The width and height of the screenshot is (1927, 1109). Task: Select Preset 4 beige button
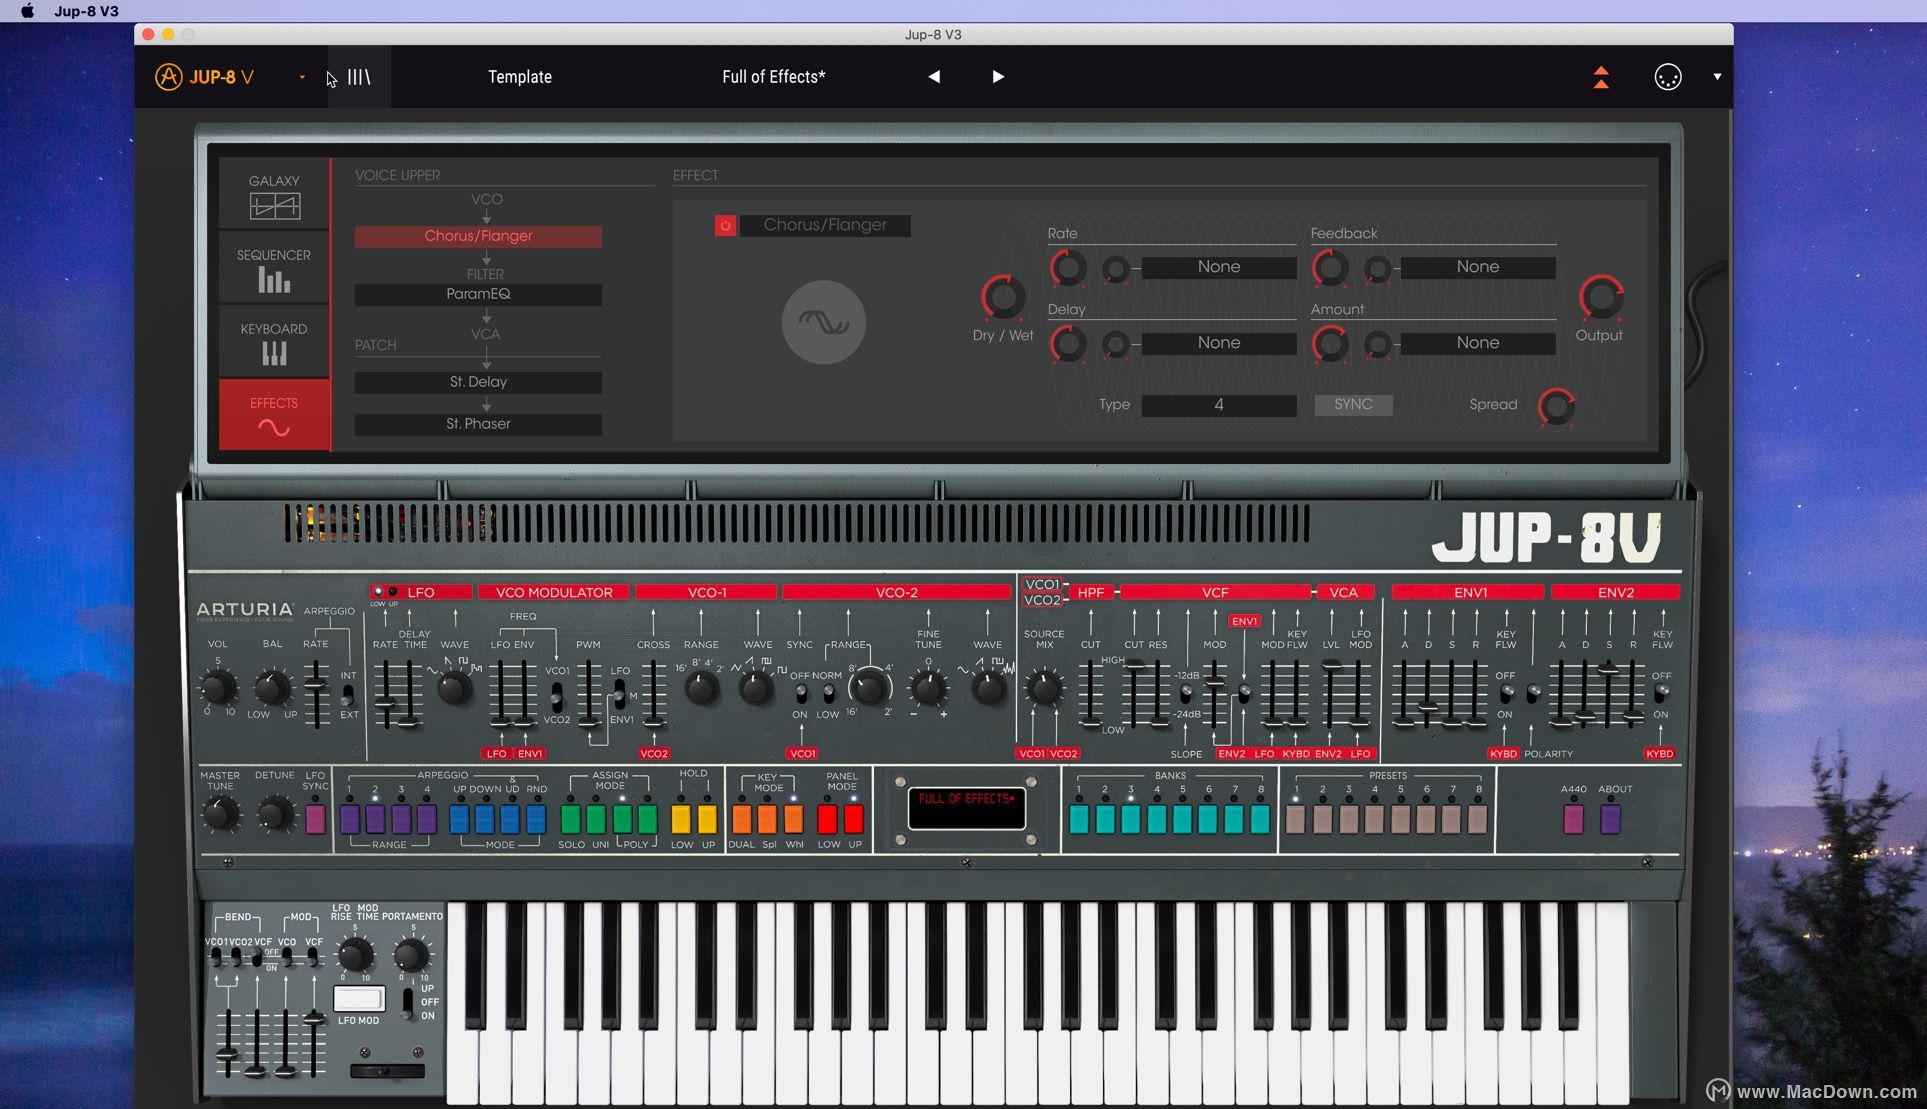(1374, 820)
